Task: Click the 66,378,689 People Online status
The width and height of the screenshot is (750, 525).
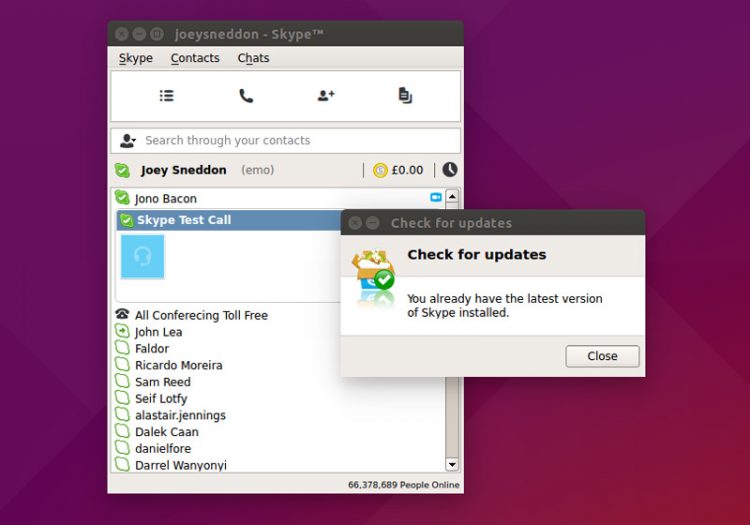Action: [x=404, y=485]
